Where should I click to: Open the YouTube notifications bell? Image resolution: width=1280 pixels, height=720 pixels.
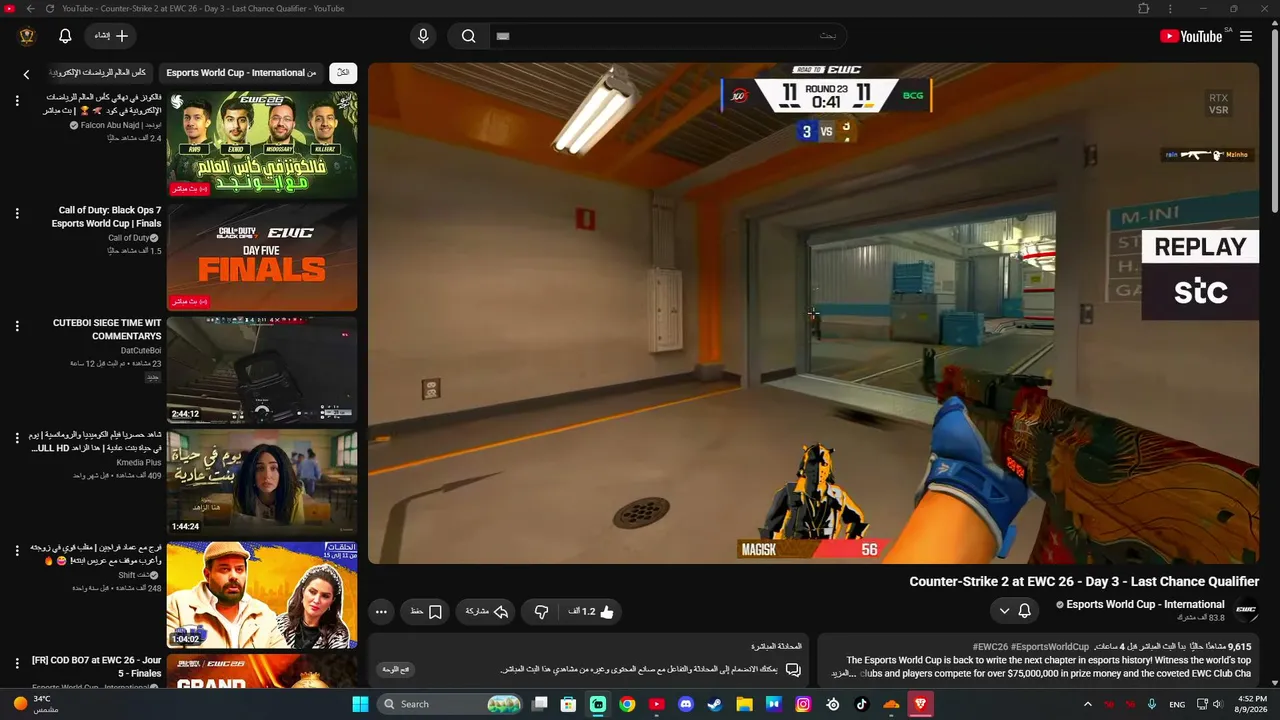coord(65,36)
